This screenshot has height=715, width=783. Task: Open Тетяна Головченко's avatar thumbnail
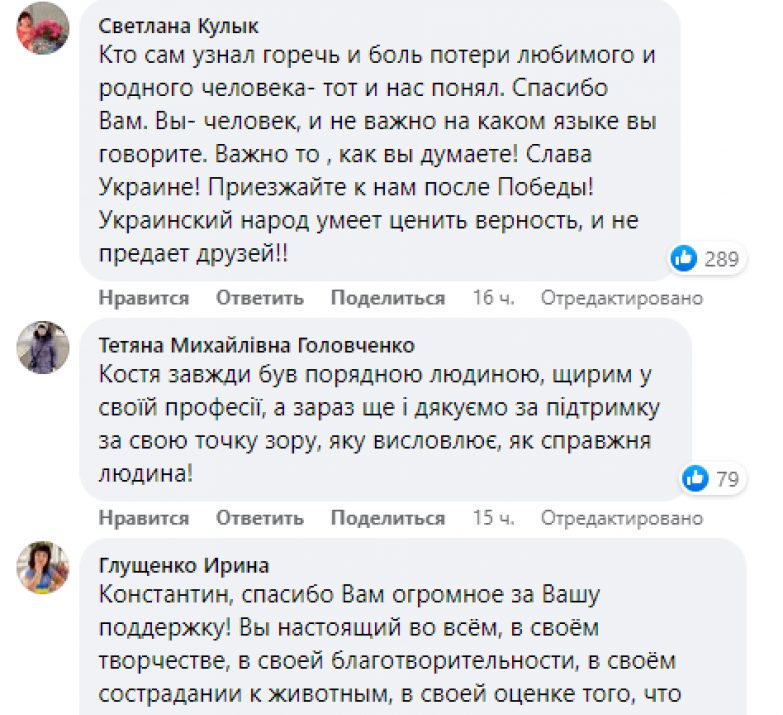click(x=43, y=347)
